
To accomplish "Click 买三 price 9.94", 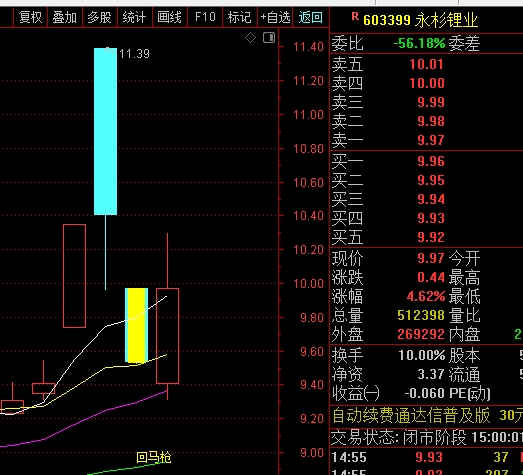I will (x=431, y=199).
